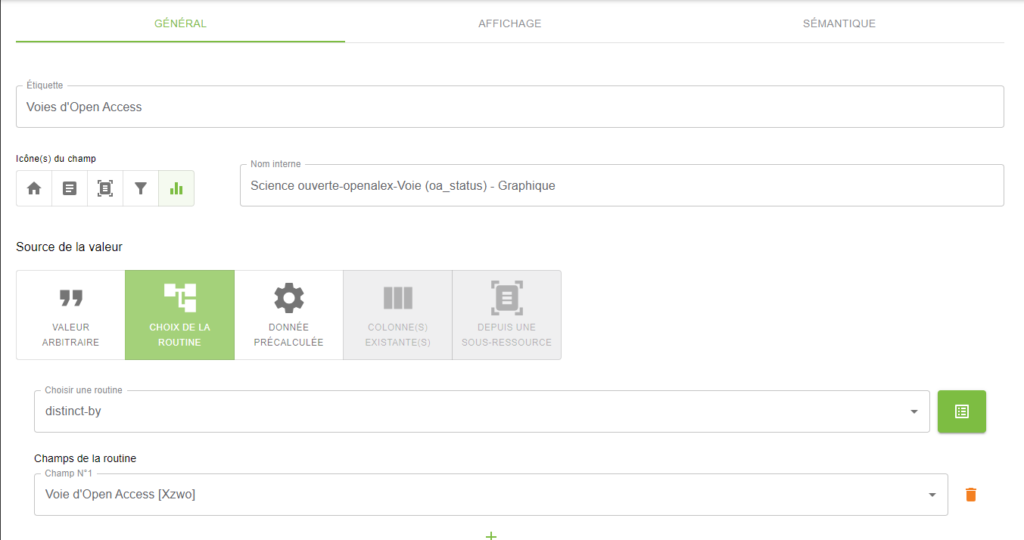This screenshot has height=540, width=1024.
Task: Switch to the Sémantique tab
Action: pos(839,24)
